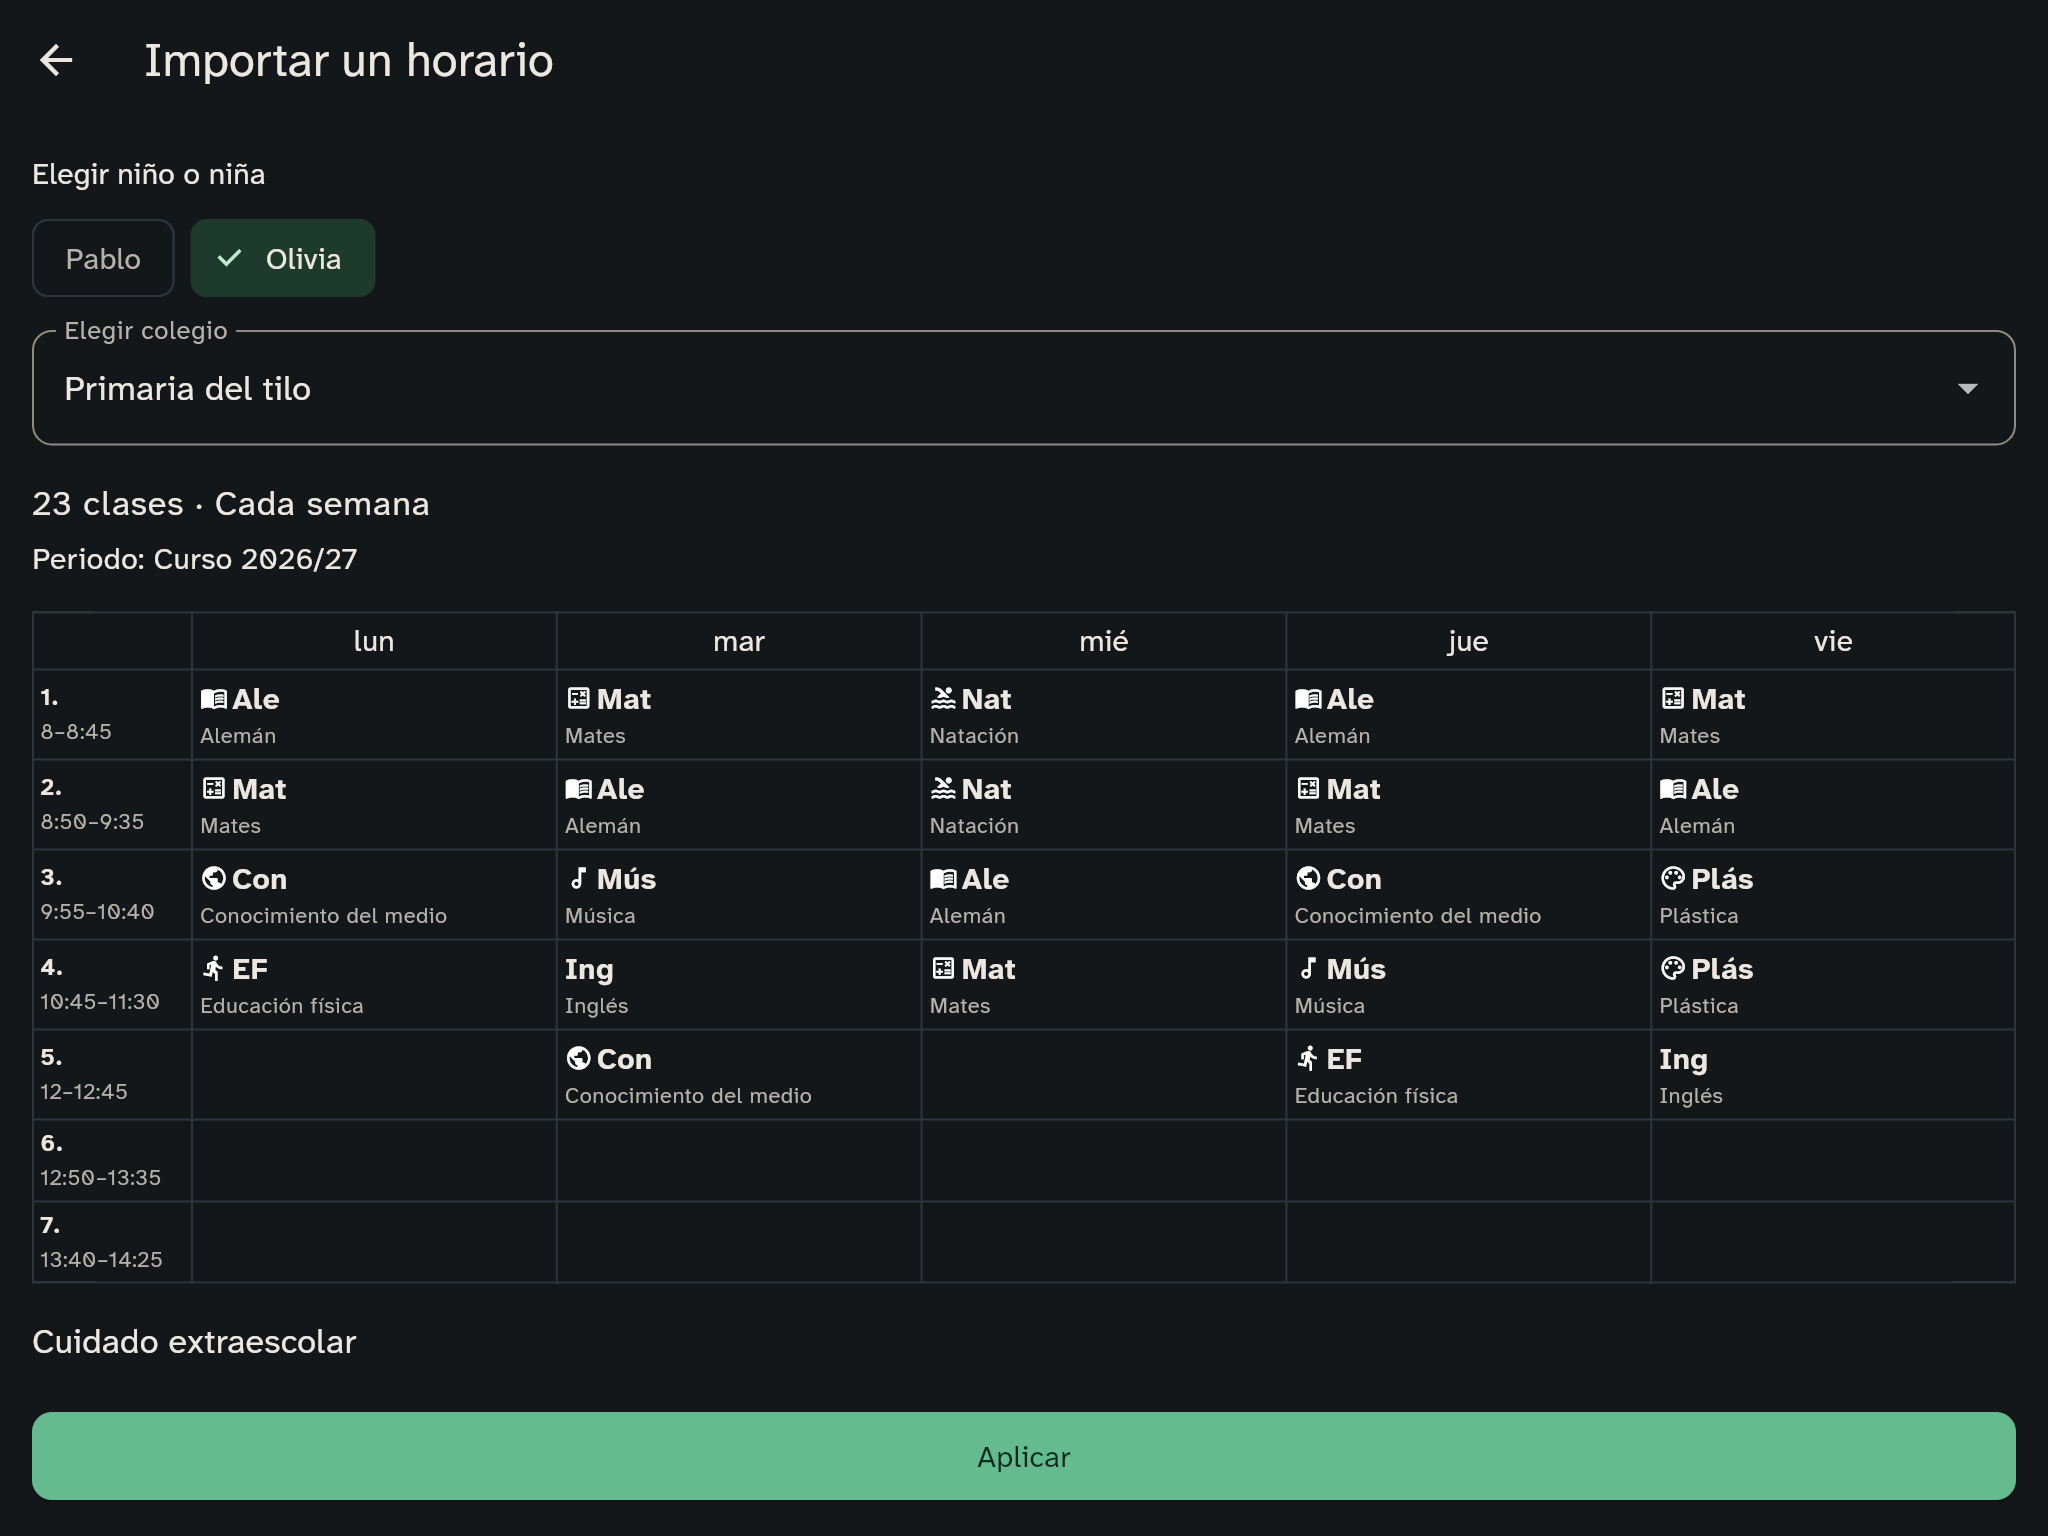Expand the Cuidado extraescolar section

(x=194, y=1341)
